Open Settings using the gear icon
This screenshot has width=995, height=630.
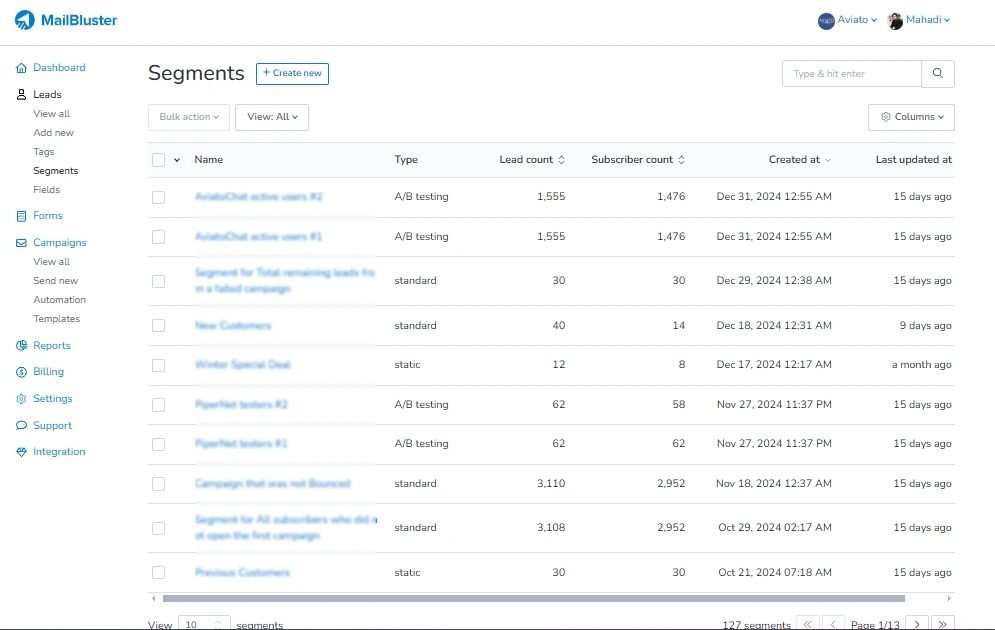pyautogui.click(x=21, y=398)
